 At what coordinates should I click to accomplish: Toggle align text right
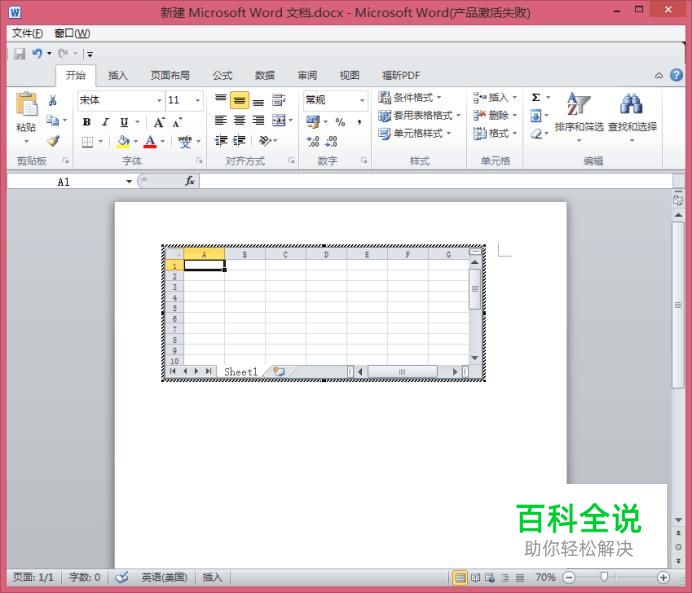pyautogui.click(x=258, y=120)
